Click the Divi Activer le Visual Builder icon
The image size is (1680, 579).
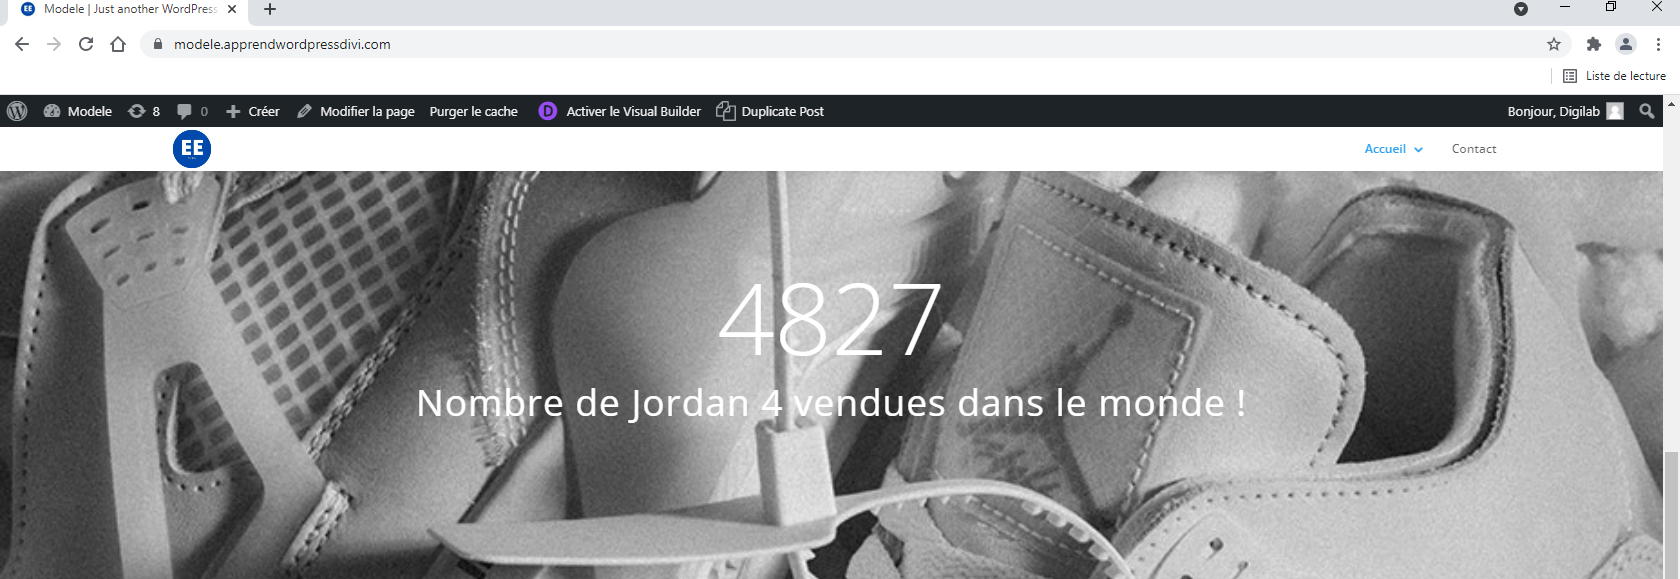[548, 111]
